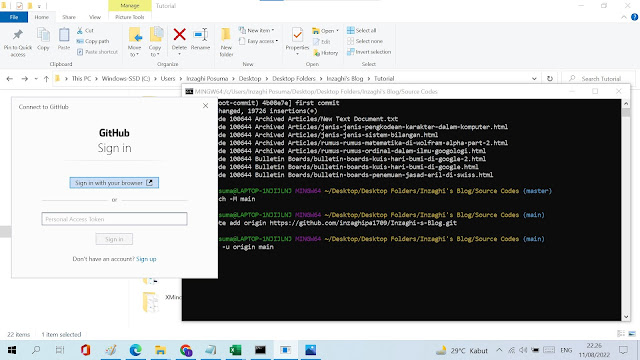Click Sign in with your browser
Viewport: 640px width, 360px height.
[114, 183]
